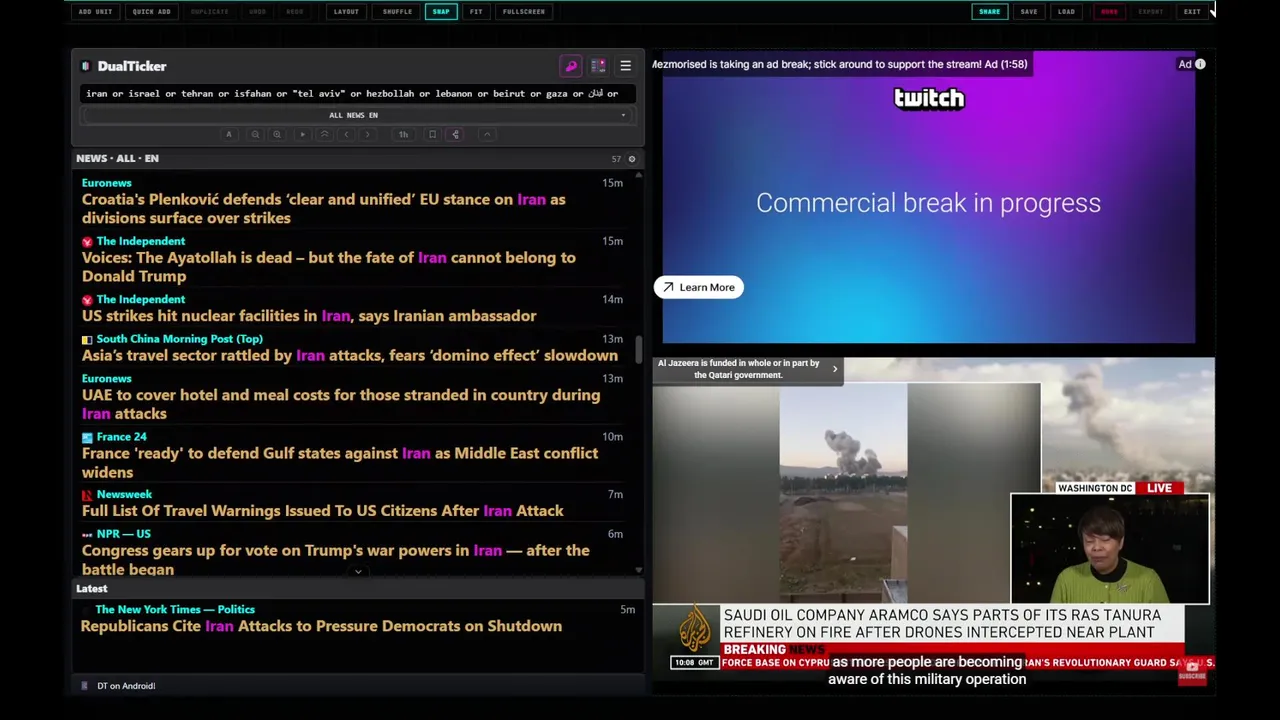Click the DUPLICATE button in top bar

click(210, 12)
